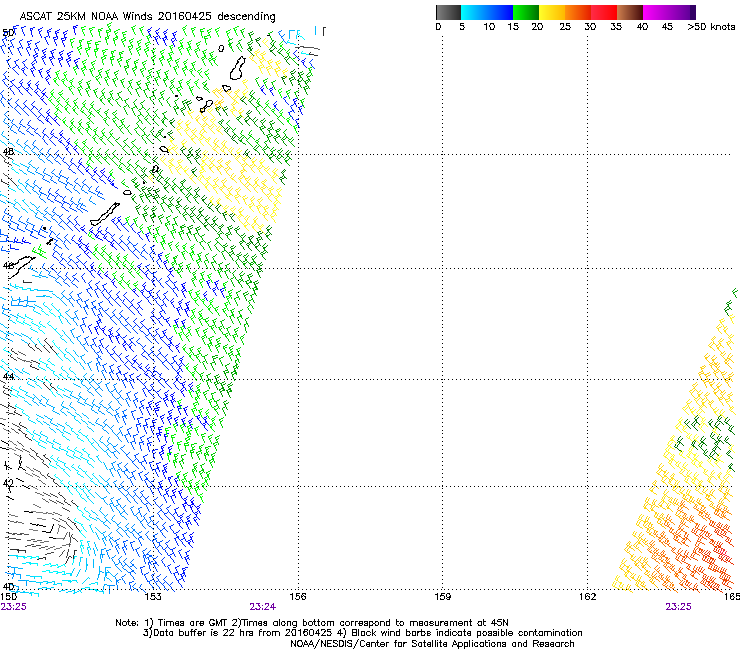Screen dimensions: 740x650
Task: Click the longitude label '162'
Action: click(587, 597)
